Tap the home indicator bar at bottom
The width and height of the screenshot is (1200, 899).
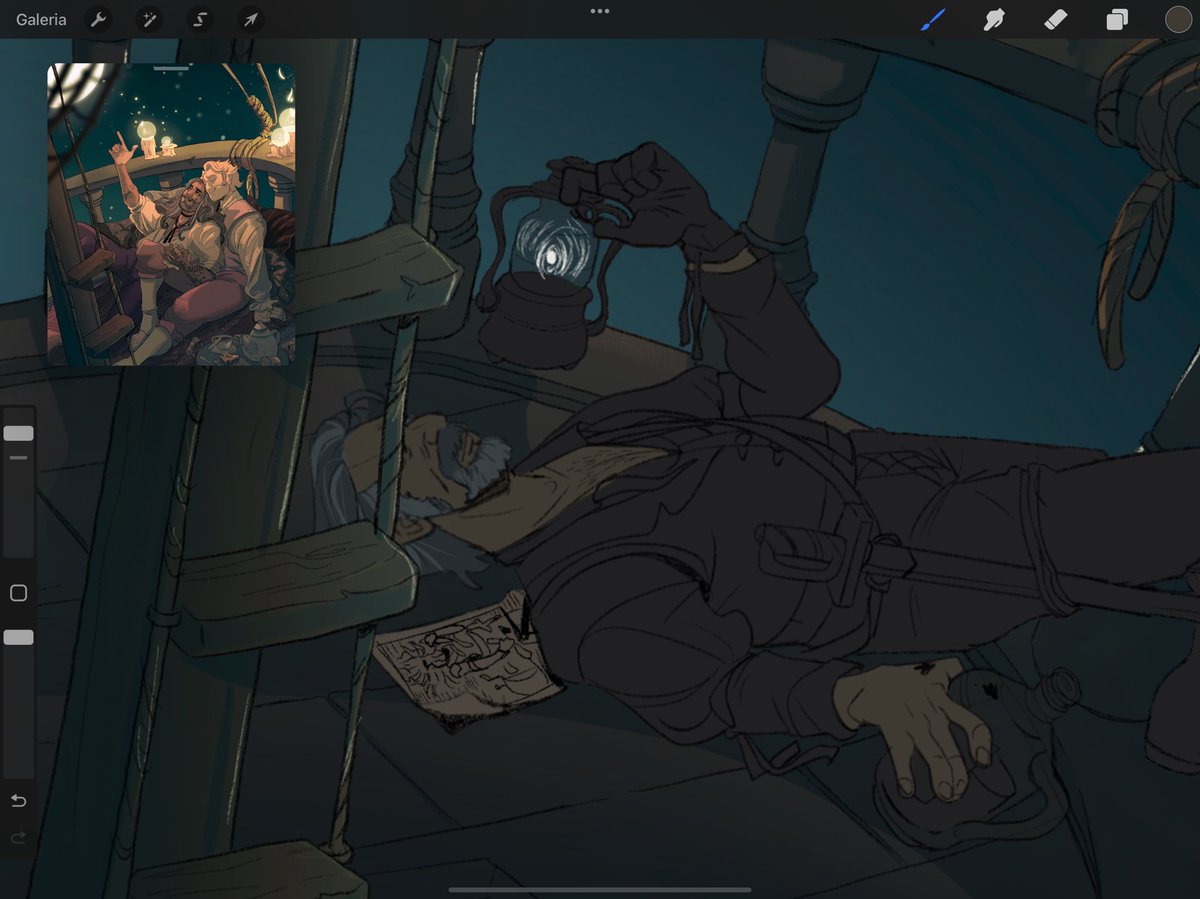tap(600, 889)
